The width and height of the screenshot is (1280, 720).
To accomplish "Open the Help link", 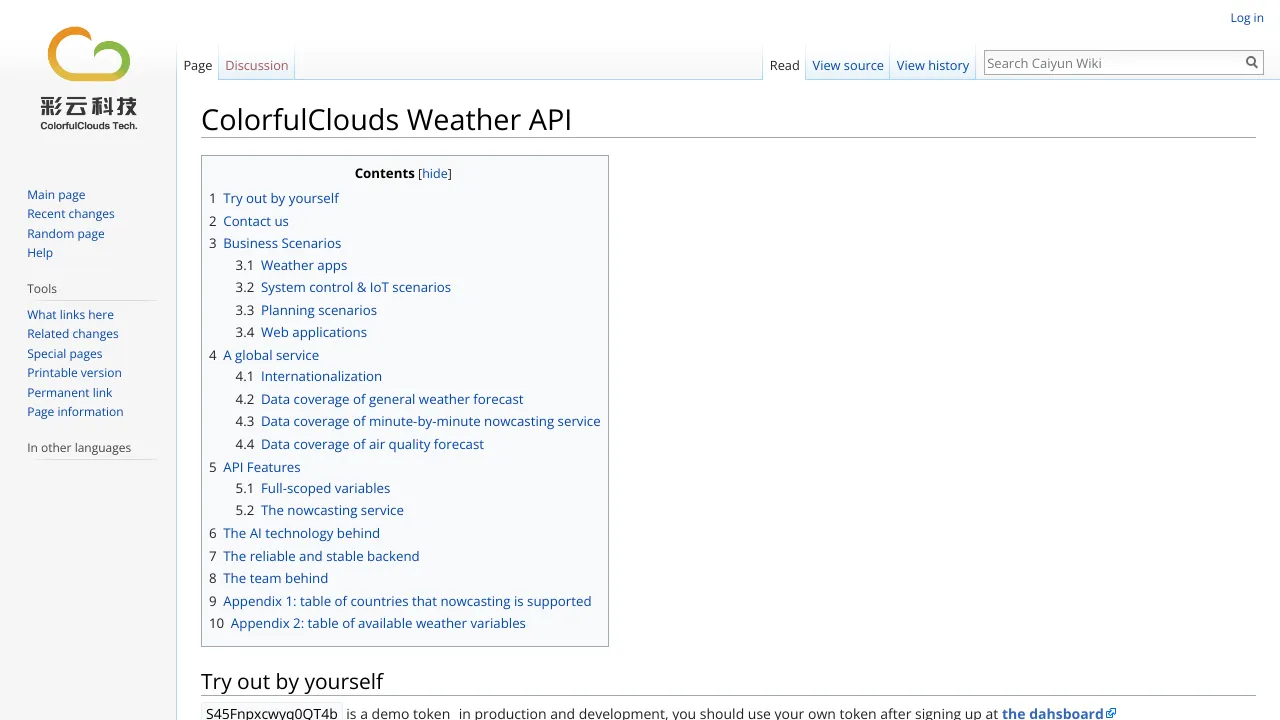I will pos(40,253).
